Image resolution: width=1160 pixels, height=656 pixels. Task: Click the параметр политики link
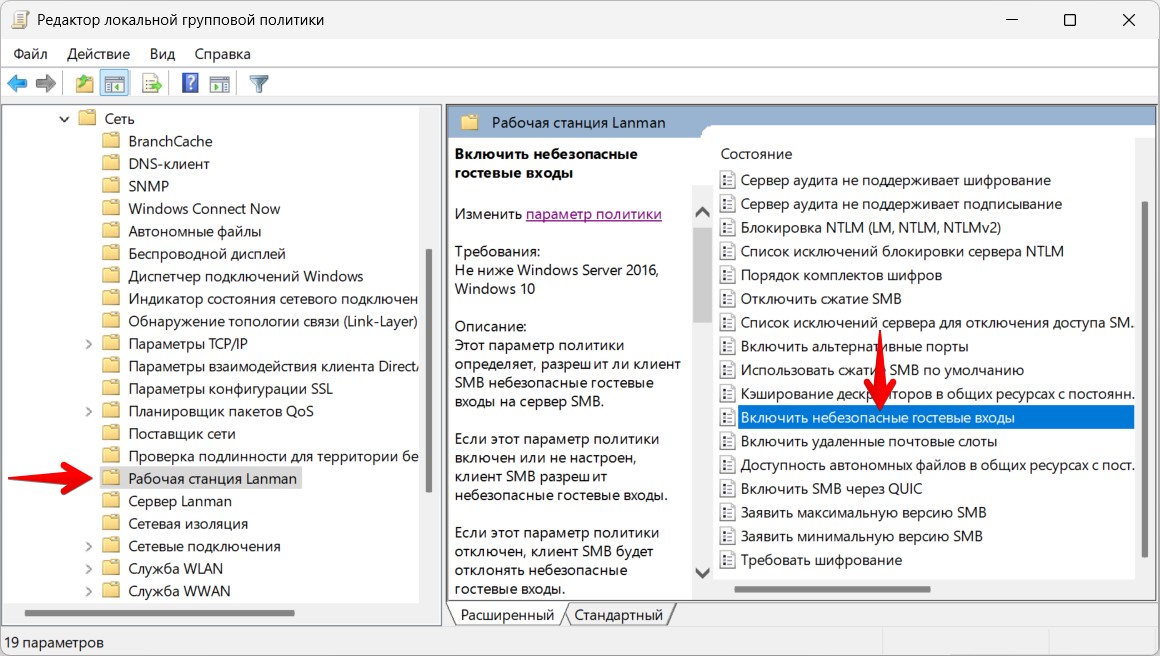point(593,214)
